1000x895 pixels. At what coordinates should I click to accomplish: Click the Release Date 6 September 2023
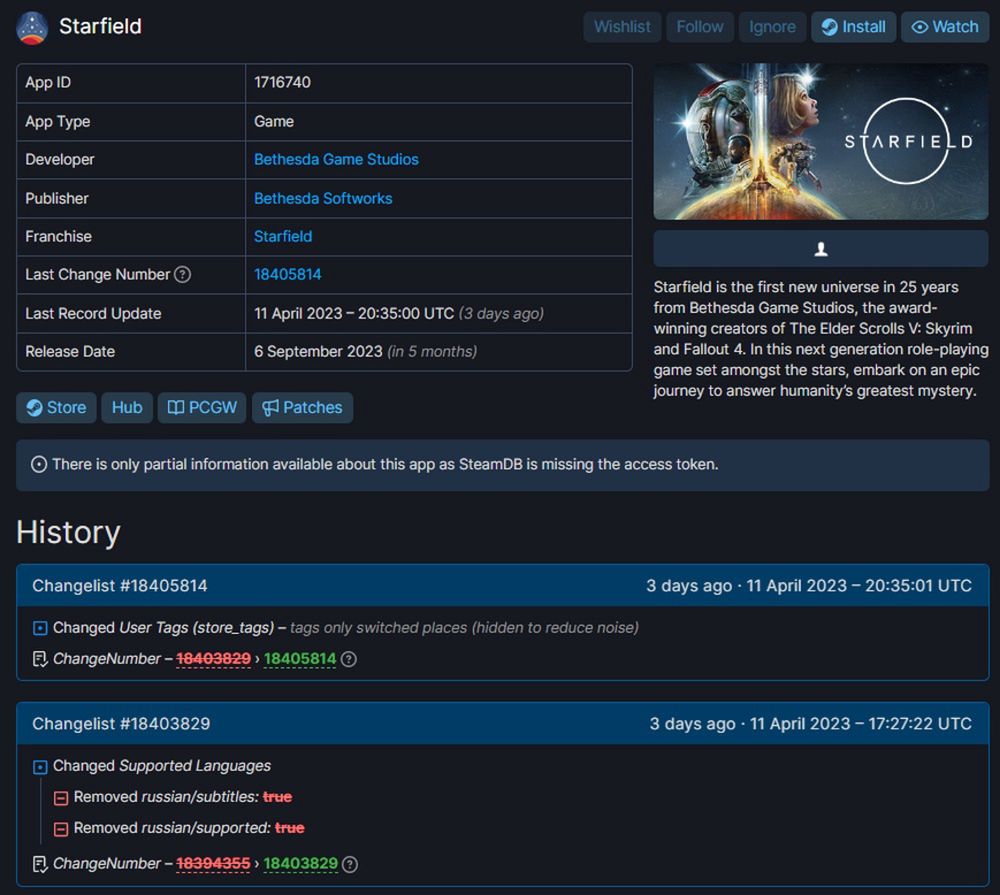tap(318, 351)
